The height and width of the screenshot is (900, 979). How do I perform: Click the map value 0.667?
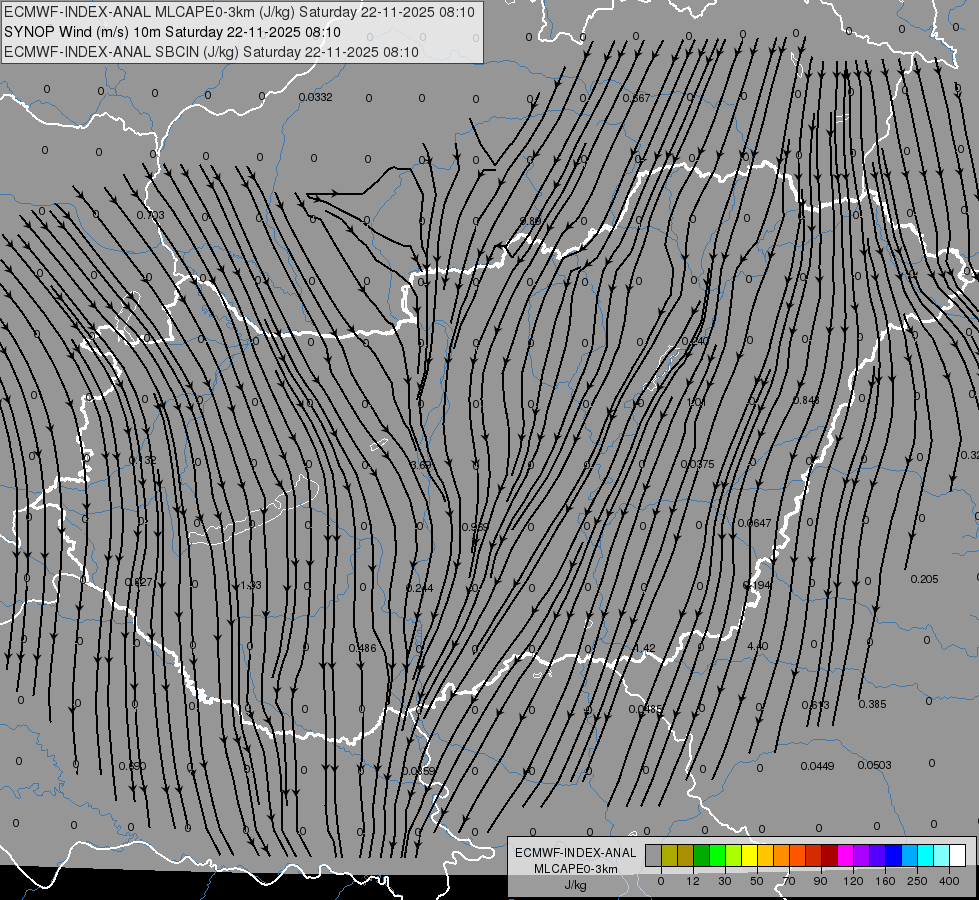pos(636,98)
